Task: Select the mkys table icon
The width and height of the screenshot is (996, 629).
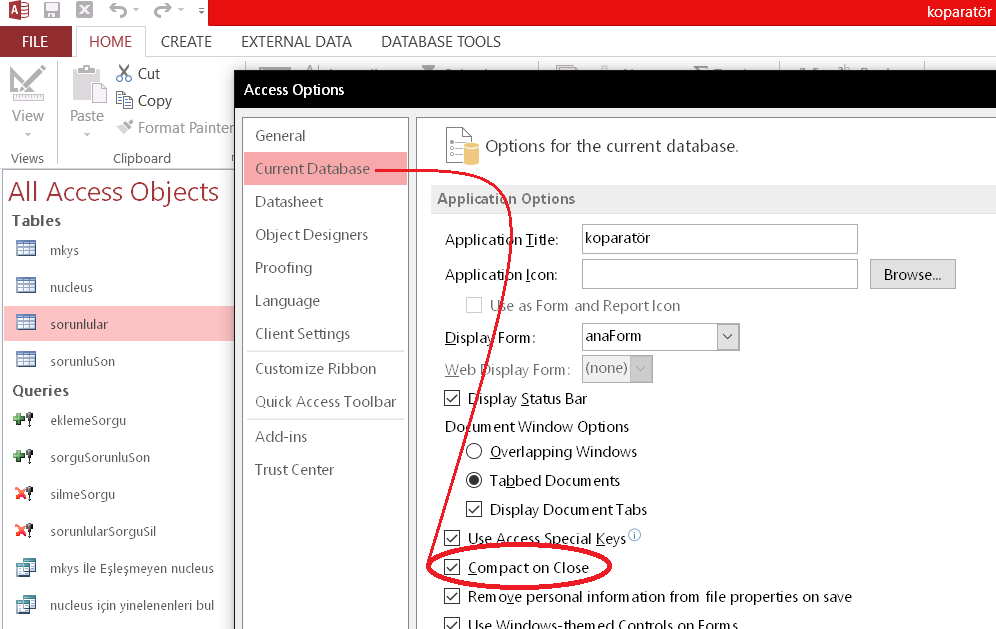Action: (26, 250)
